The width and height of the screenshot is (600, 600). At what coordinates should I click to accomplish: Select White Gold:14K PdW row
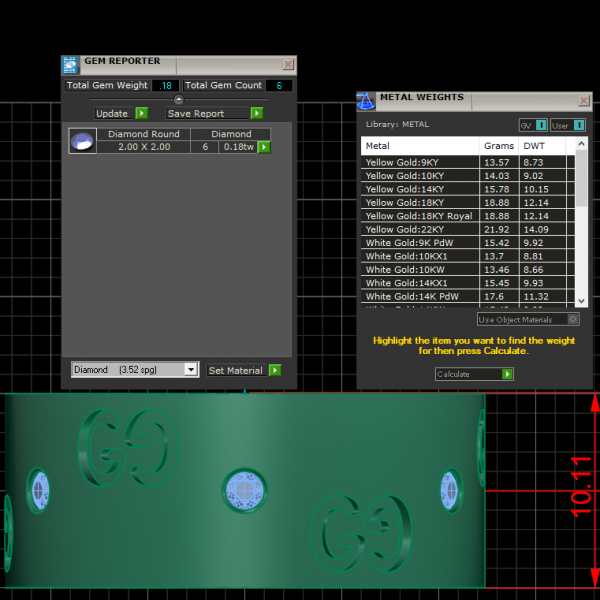(x=419, y=297)
